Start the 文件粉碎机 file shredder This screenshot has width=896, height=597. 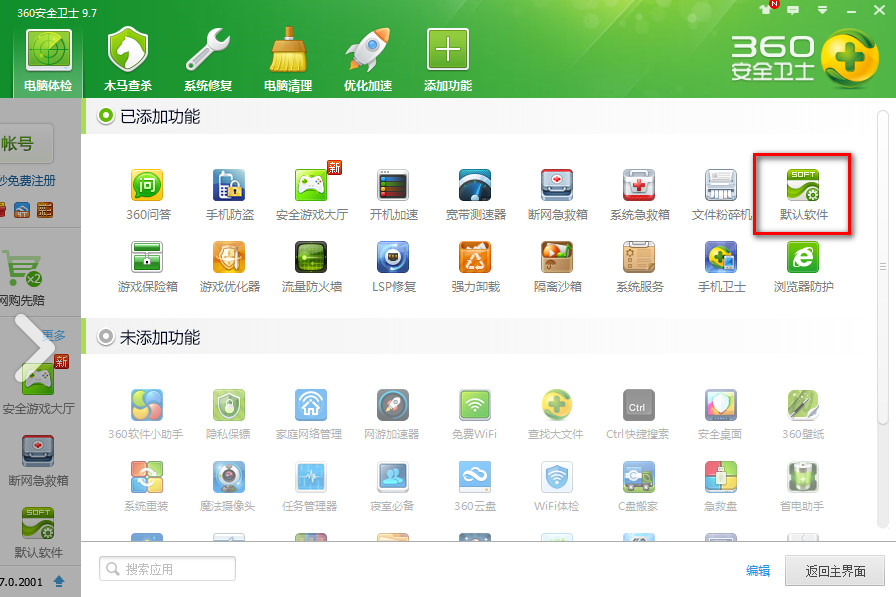[721, 190]
